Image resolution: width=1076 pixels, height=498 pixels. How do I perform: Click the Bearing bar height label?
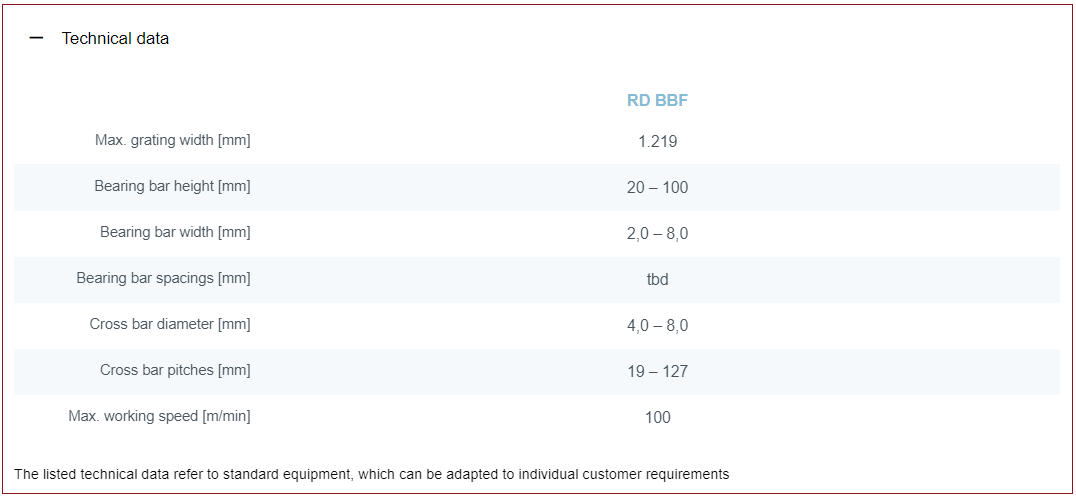[x=172, y=186]
